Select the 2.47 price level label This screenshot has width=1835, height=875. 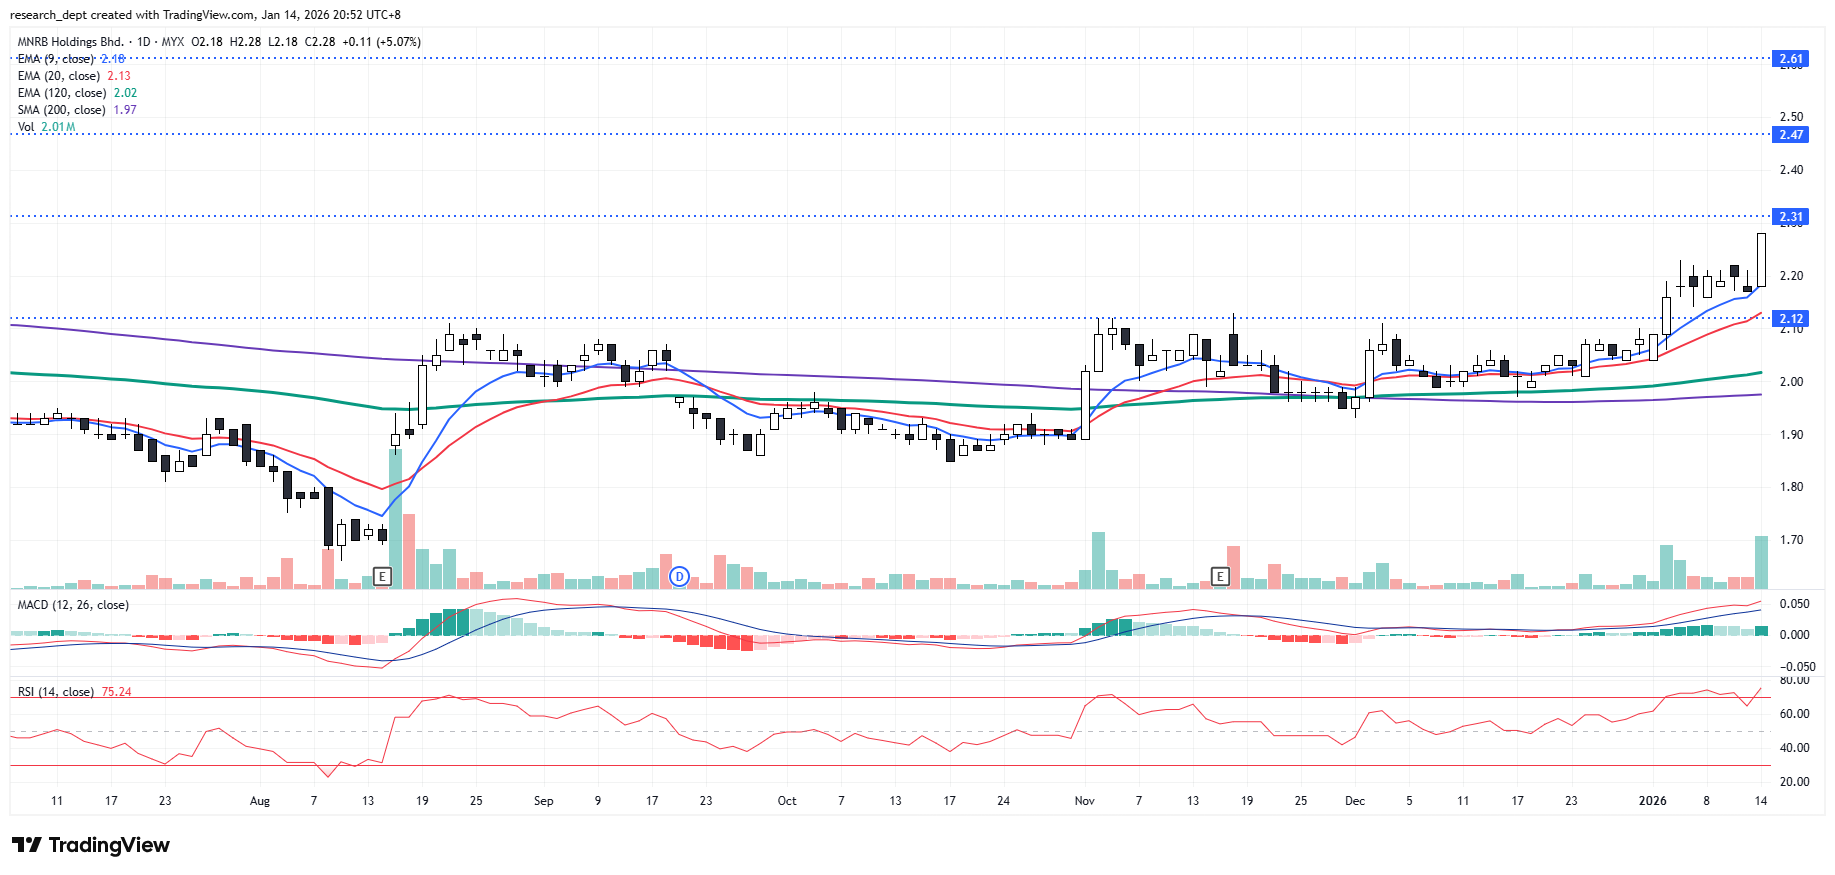pos(1790,135)
